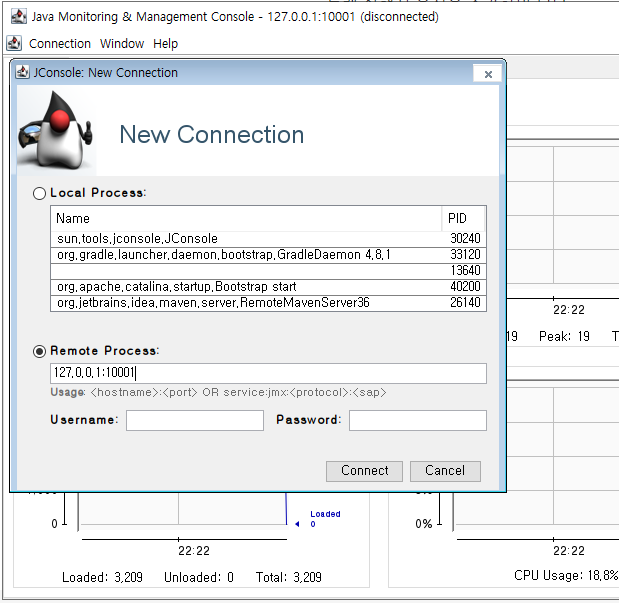
Task: Click the Name column header
Action: pyautogui.click(x=246, y=218)
